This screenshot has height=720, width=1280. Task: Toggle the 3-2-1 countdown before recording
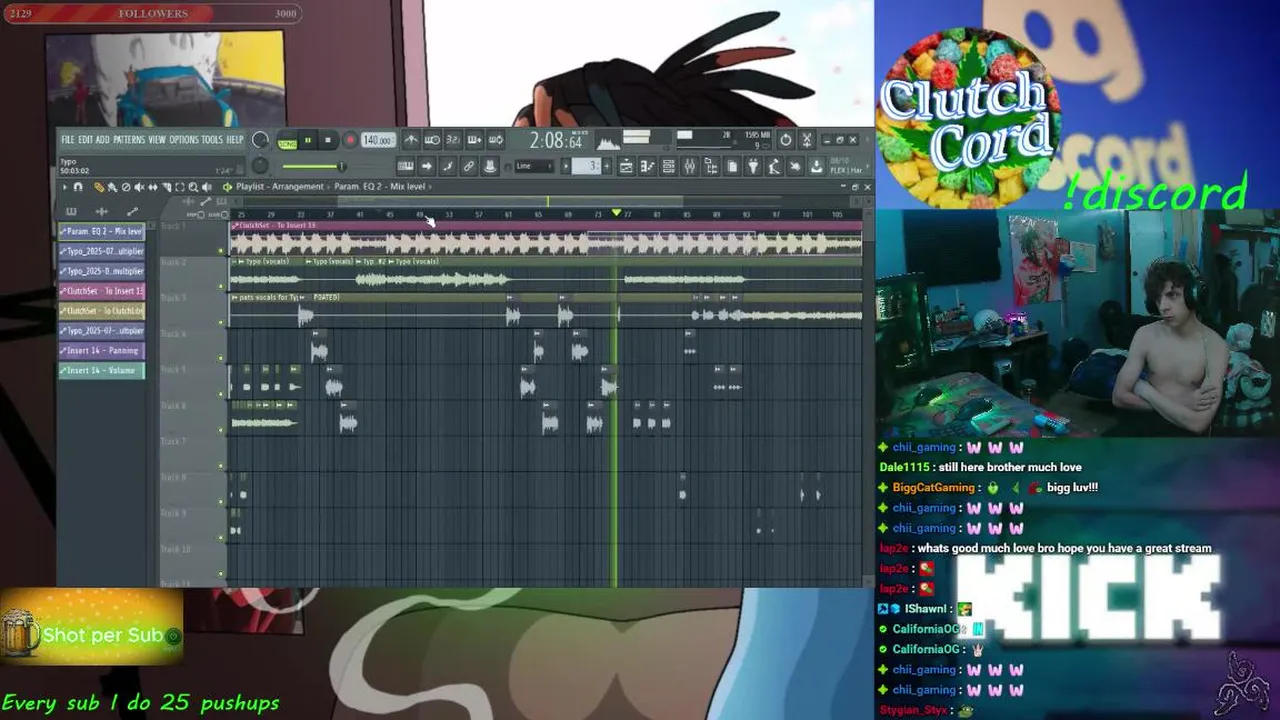(x=453, y=139)
